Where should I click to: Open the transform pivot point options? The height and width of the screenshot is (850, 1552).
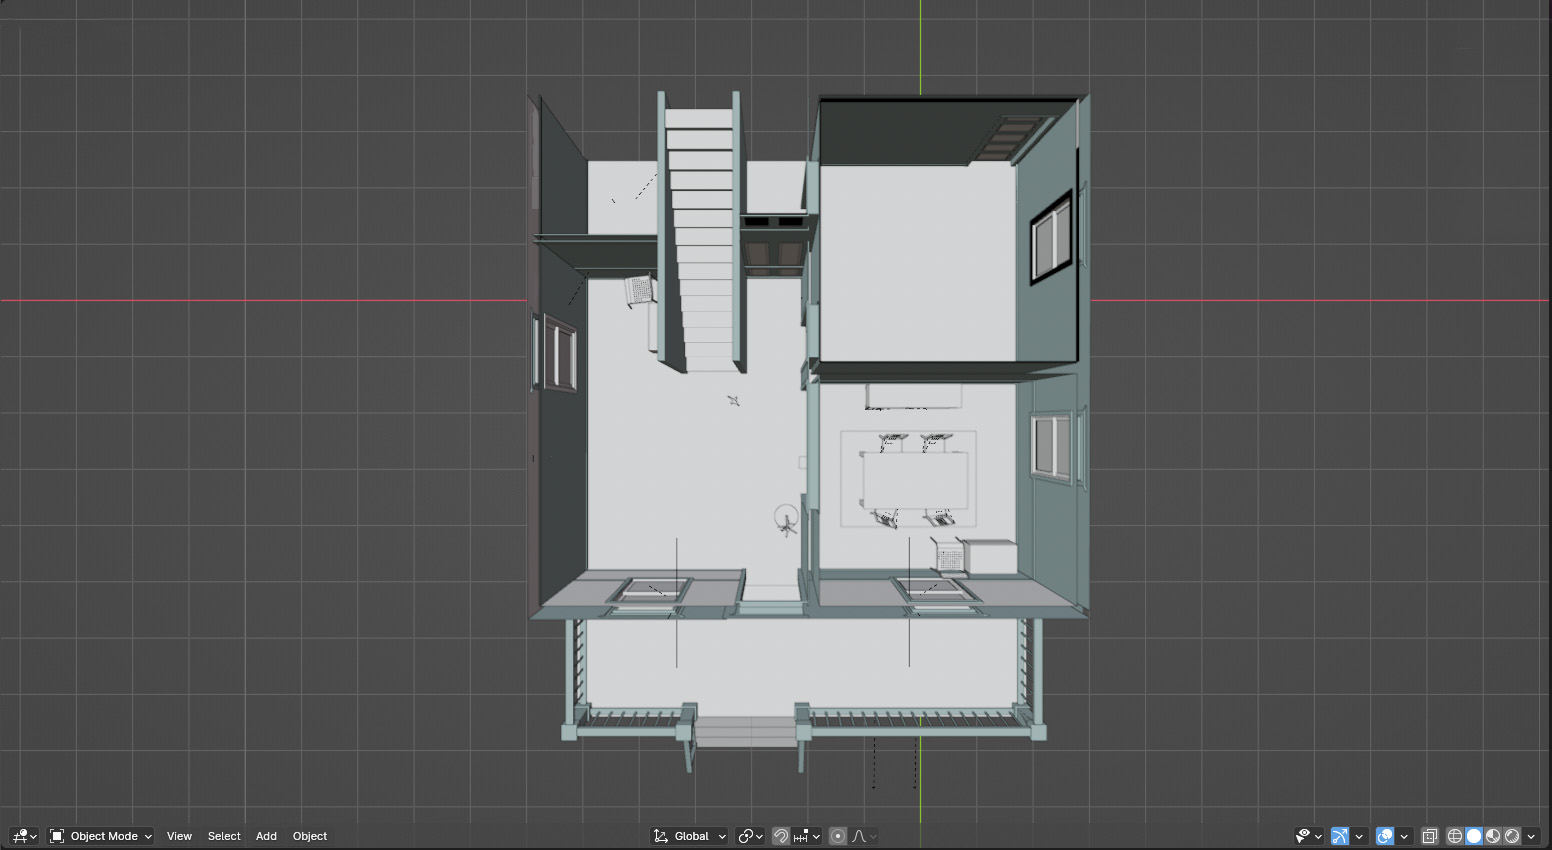pyautogui.click(x=750, y=836)
